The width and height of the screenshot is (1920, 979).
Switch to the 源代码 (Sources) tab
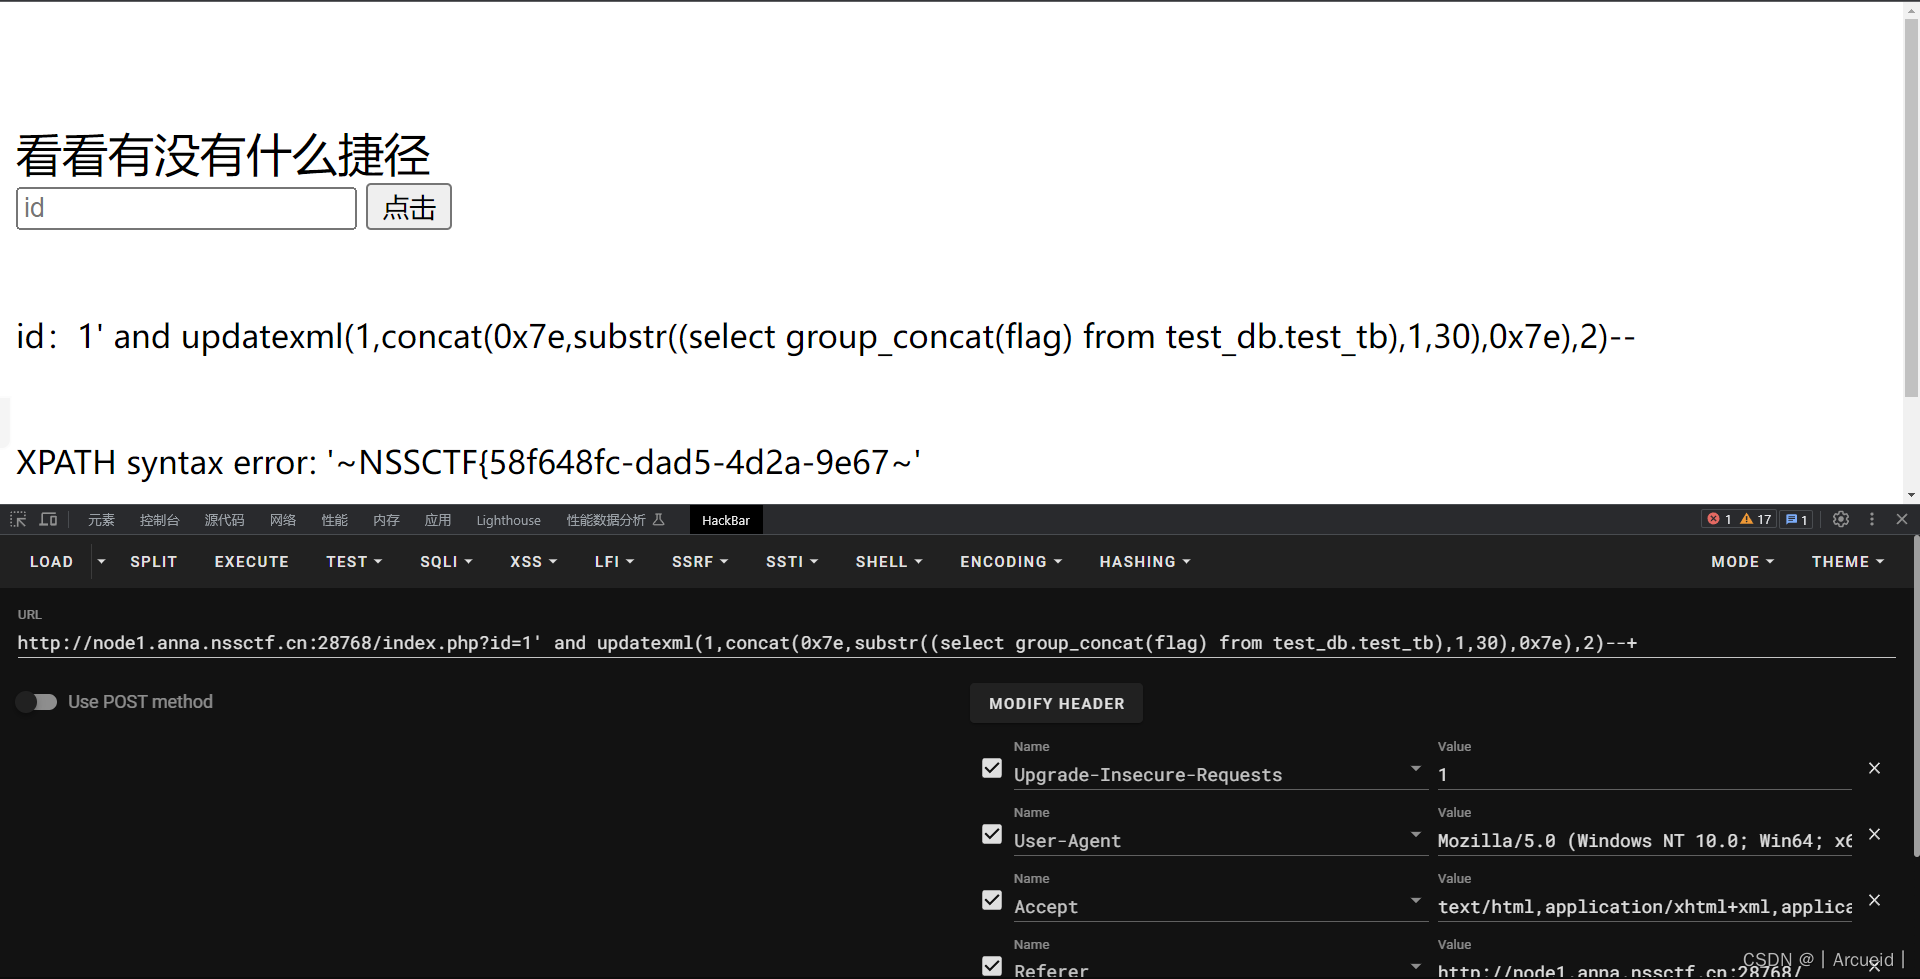point(224,520)
